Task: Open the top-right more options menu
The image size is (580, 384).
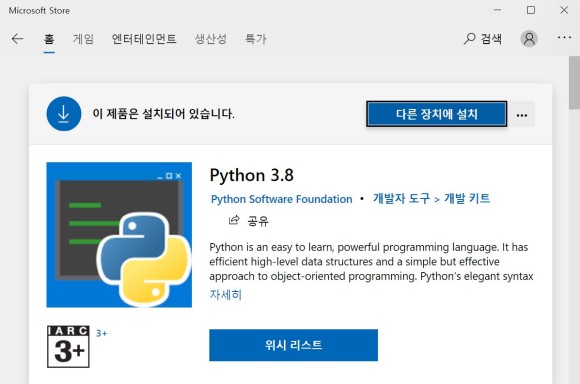Action: point(564,37)
